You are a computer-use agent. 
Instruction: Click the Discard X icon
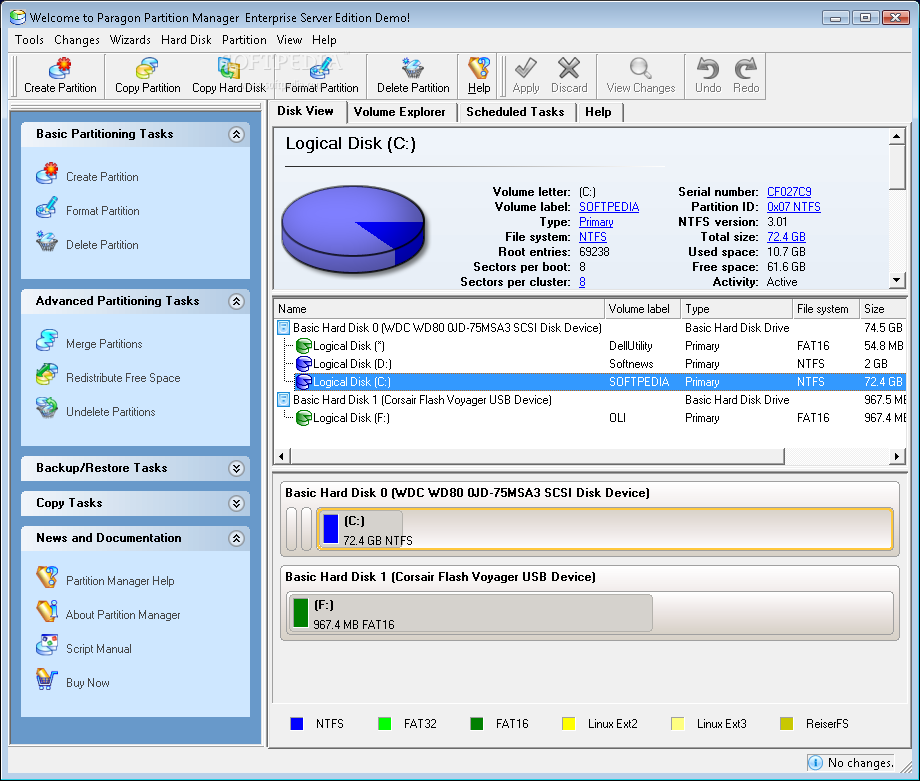[x=569, y=69]
